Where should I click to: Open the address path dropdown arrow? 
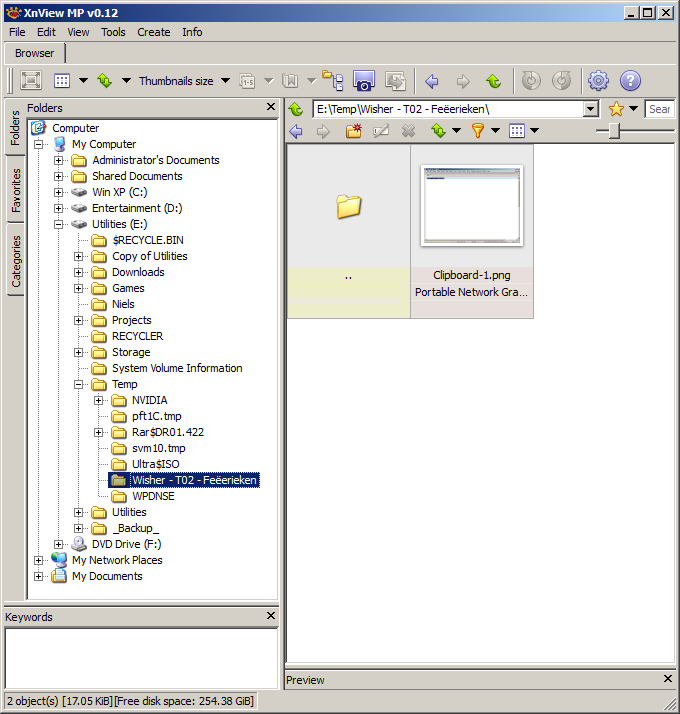(x=591, y=109)
